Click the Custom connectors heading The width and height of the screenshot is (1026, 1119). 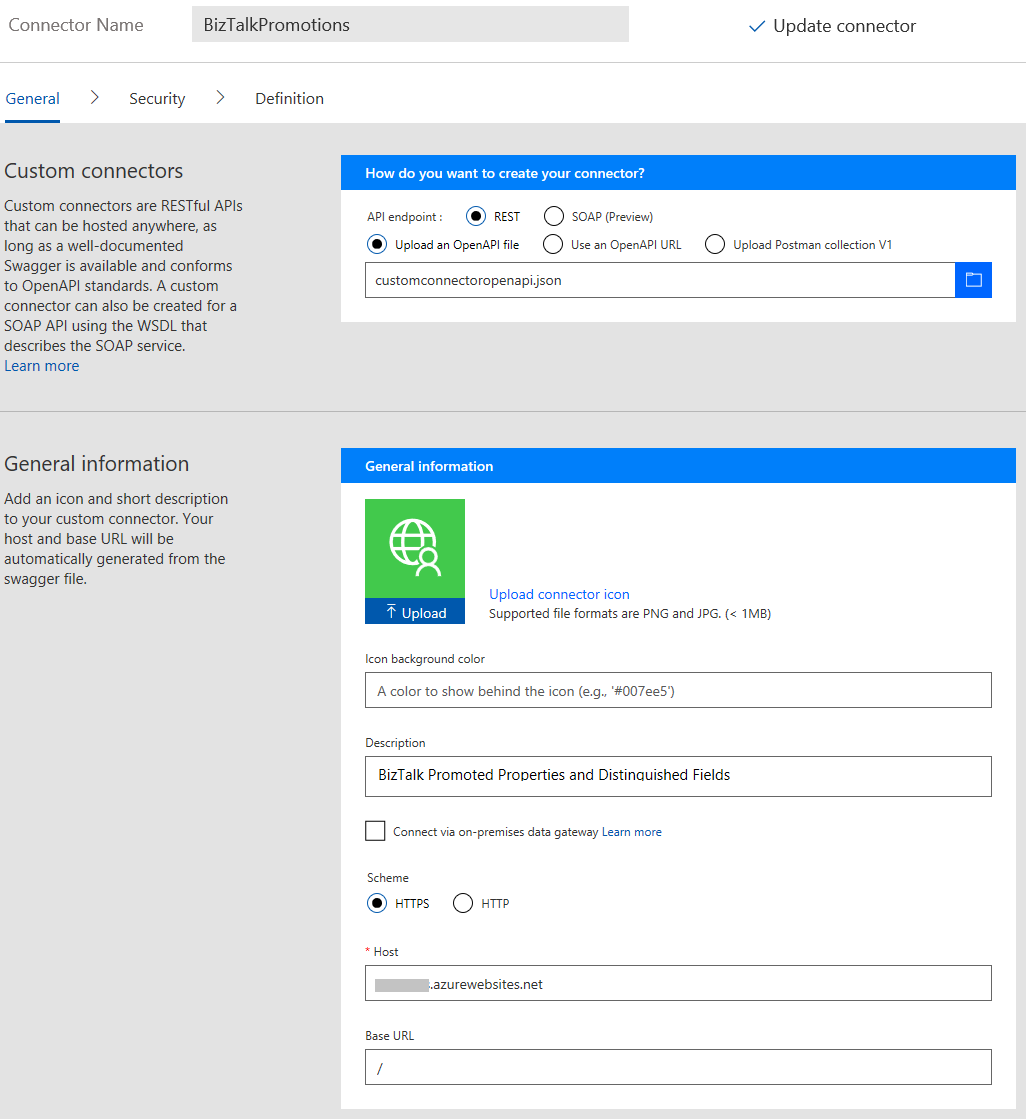[x=93, y=171]
